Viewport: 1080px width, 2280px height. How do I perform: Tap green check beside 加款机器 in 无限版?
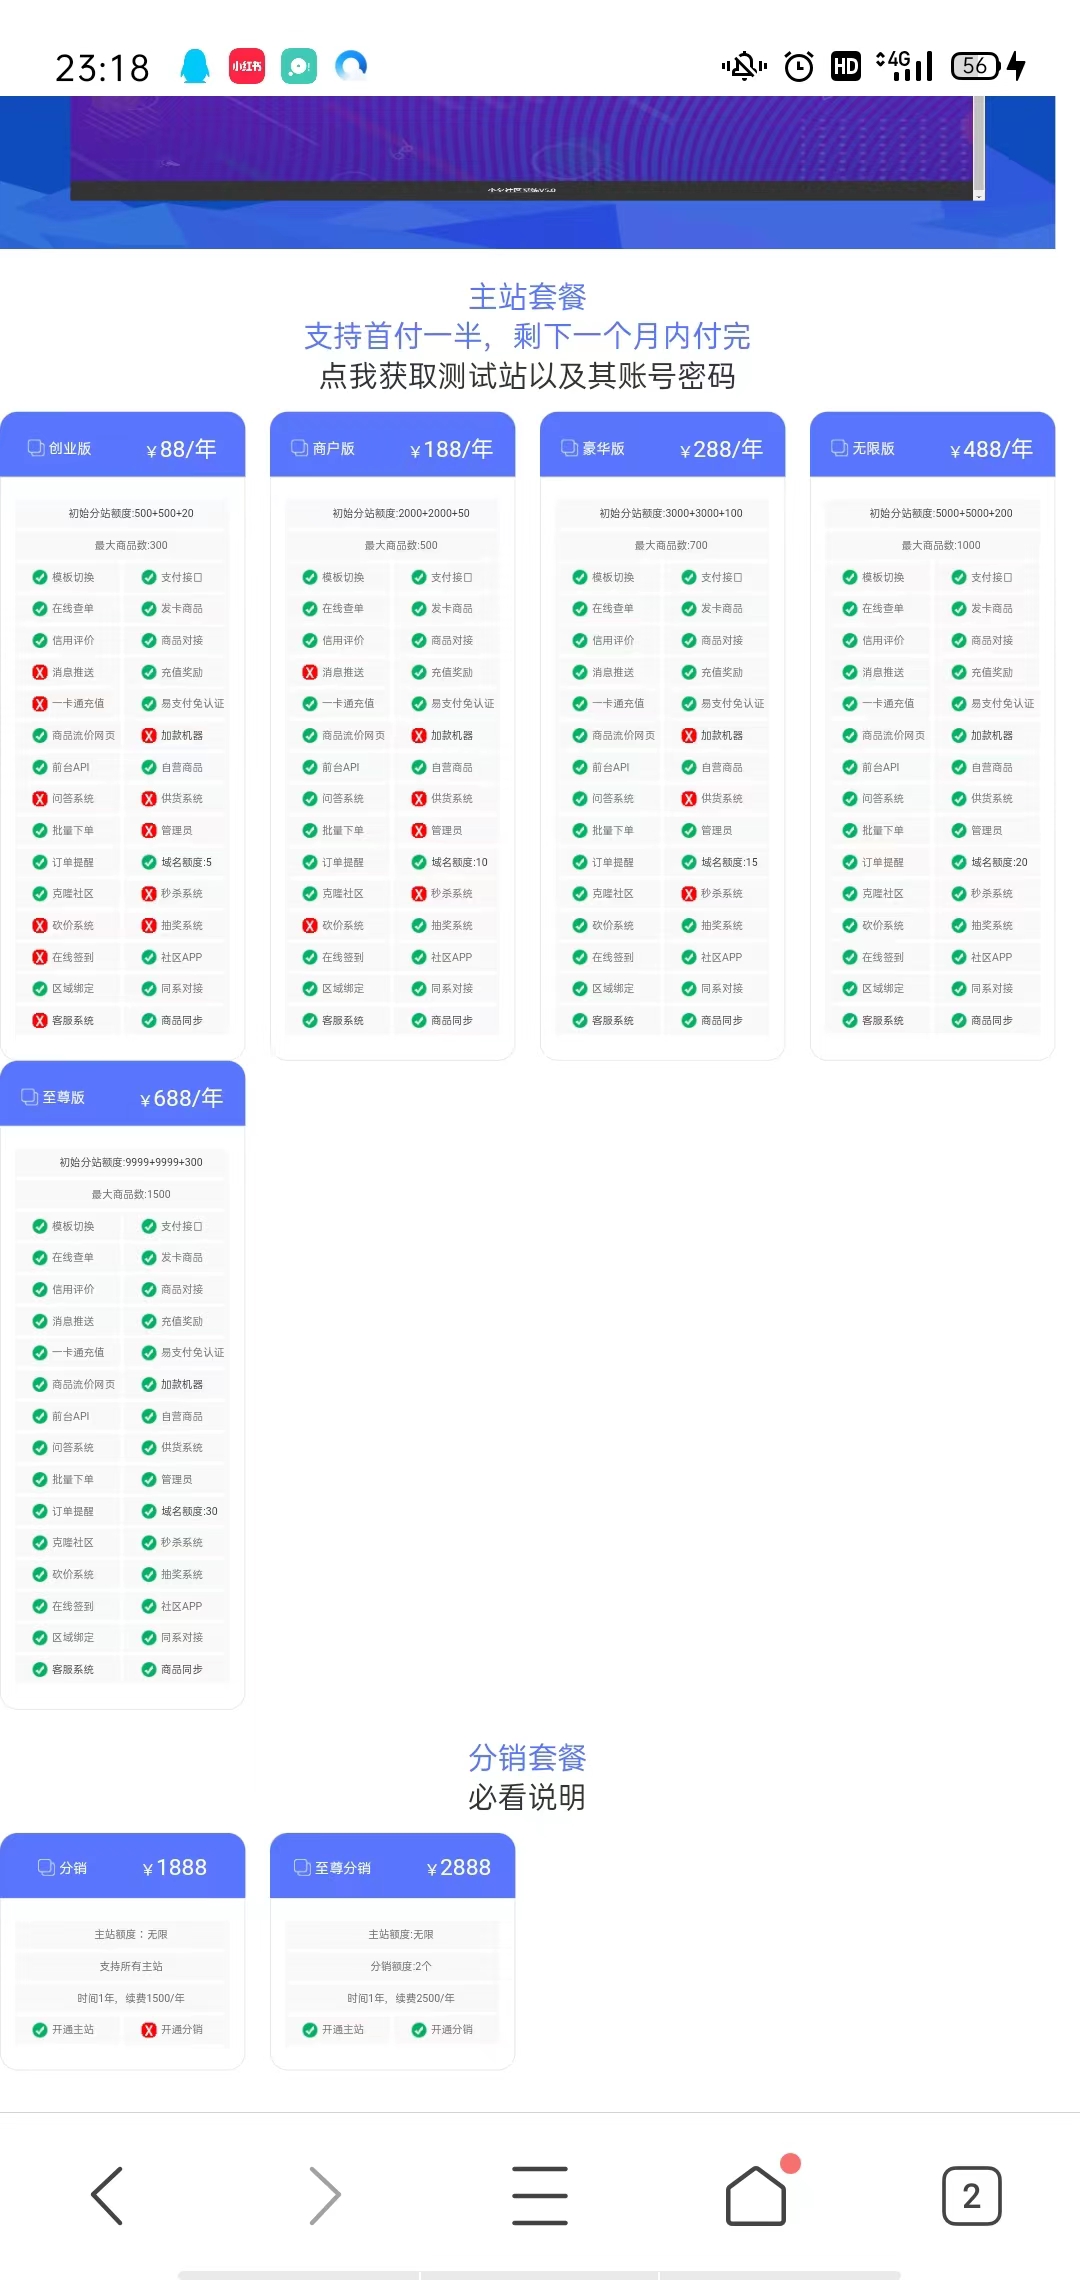coord(958,735)
